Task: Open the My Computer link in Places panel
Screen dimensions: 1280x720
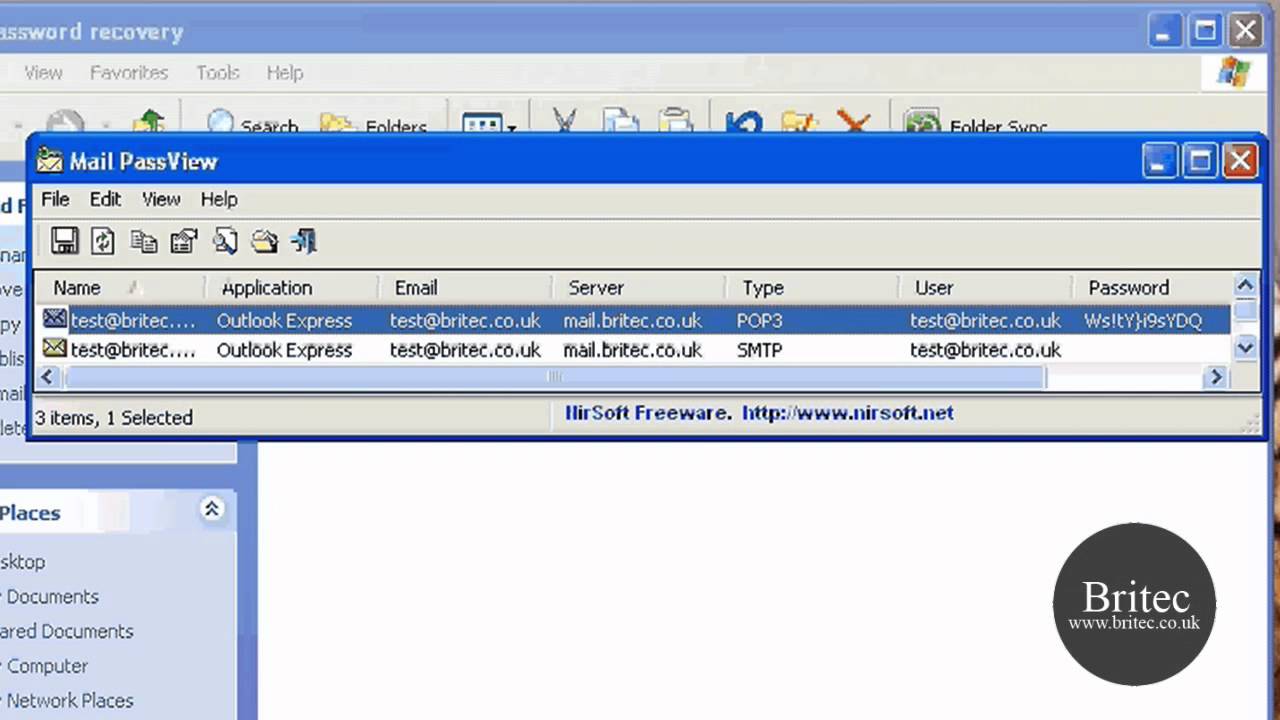Action: 46,666
